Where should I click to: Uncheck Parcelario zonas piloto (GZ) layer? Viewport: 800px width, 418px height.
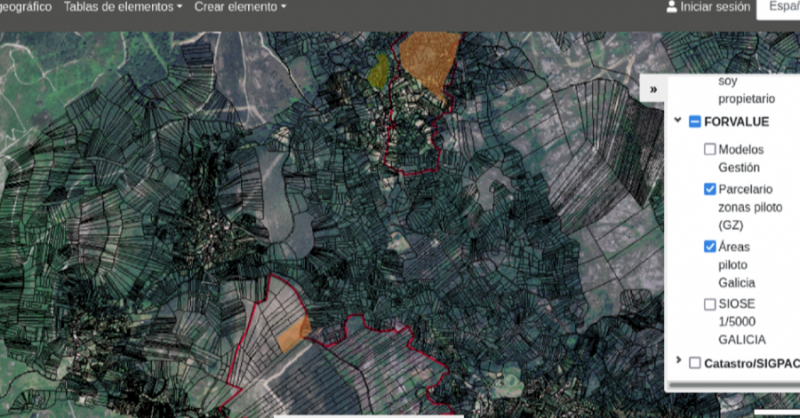point(710,189)
